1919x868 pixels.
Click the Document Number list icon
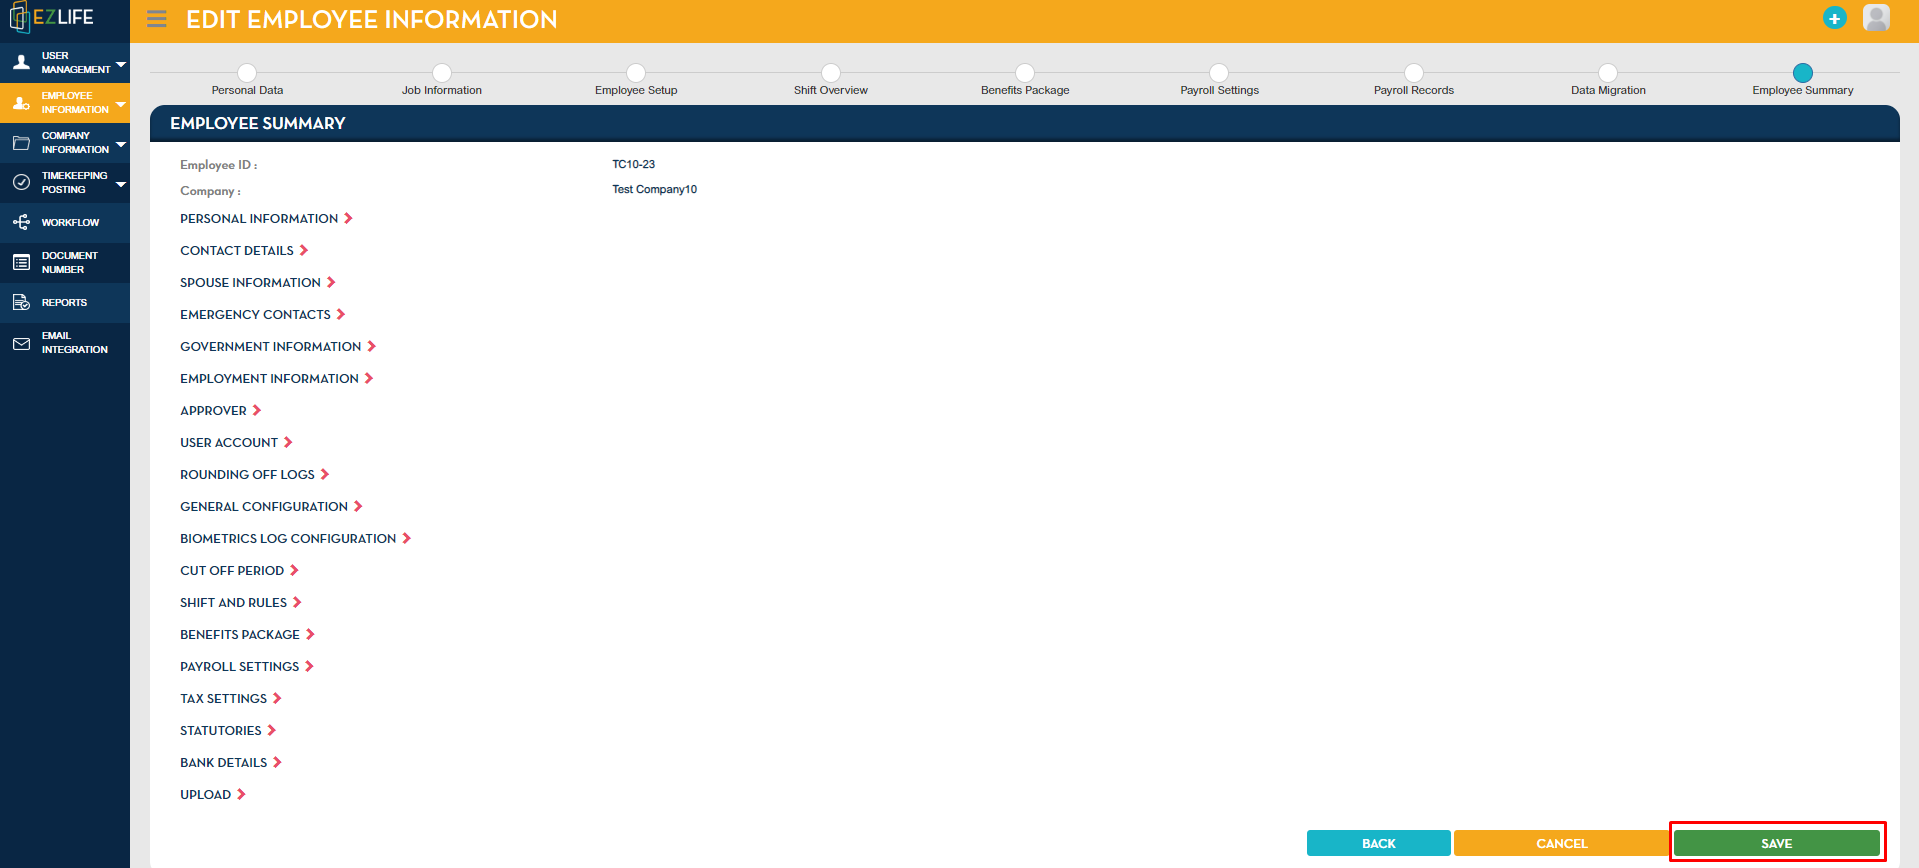[x=21, y=262]
